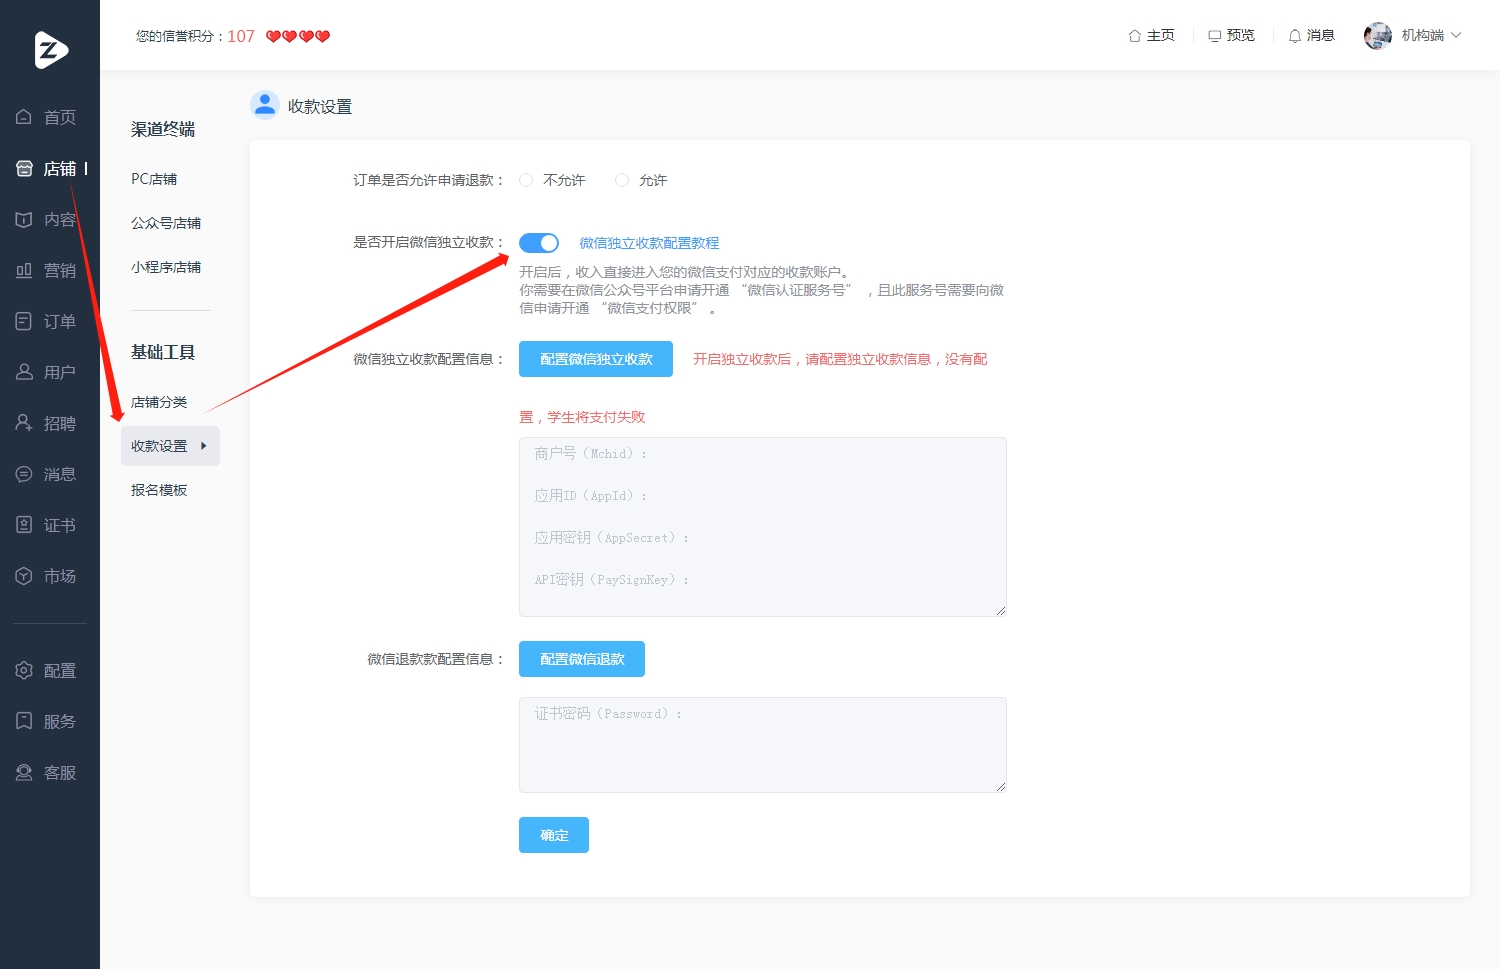Click the 消息 bell icon in the top bar
1500x969 pixels.
click(x=1294, y=36)
